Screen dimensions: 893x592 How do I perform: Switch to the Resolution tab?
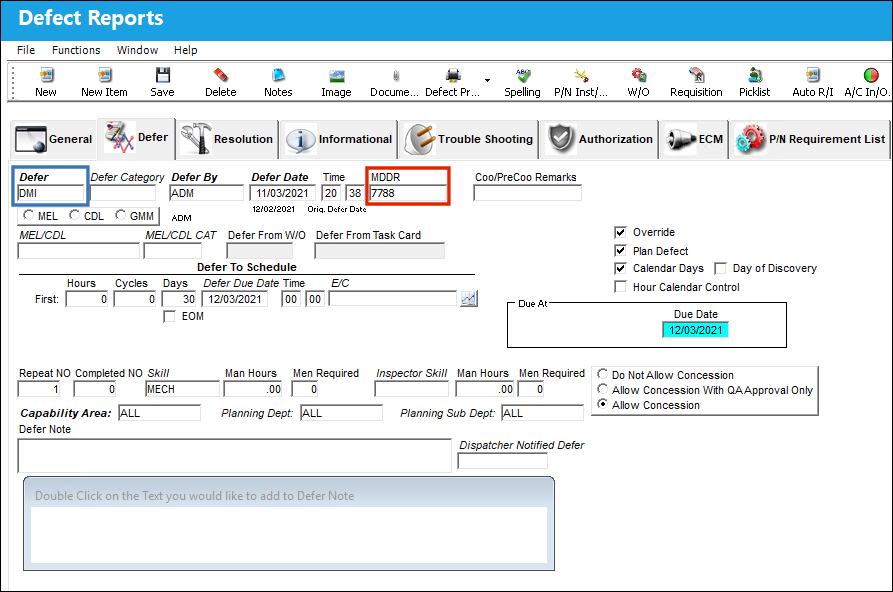227,139
